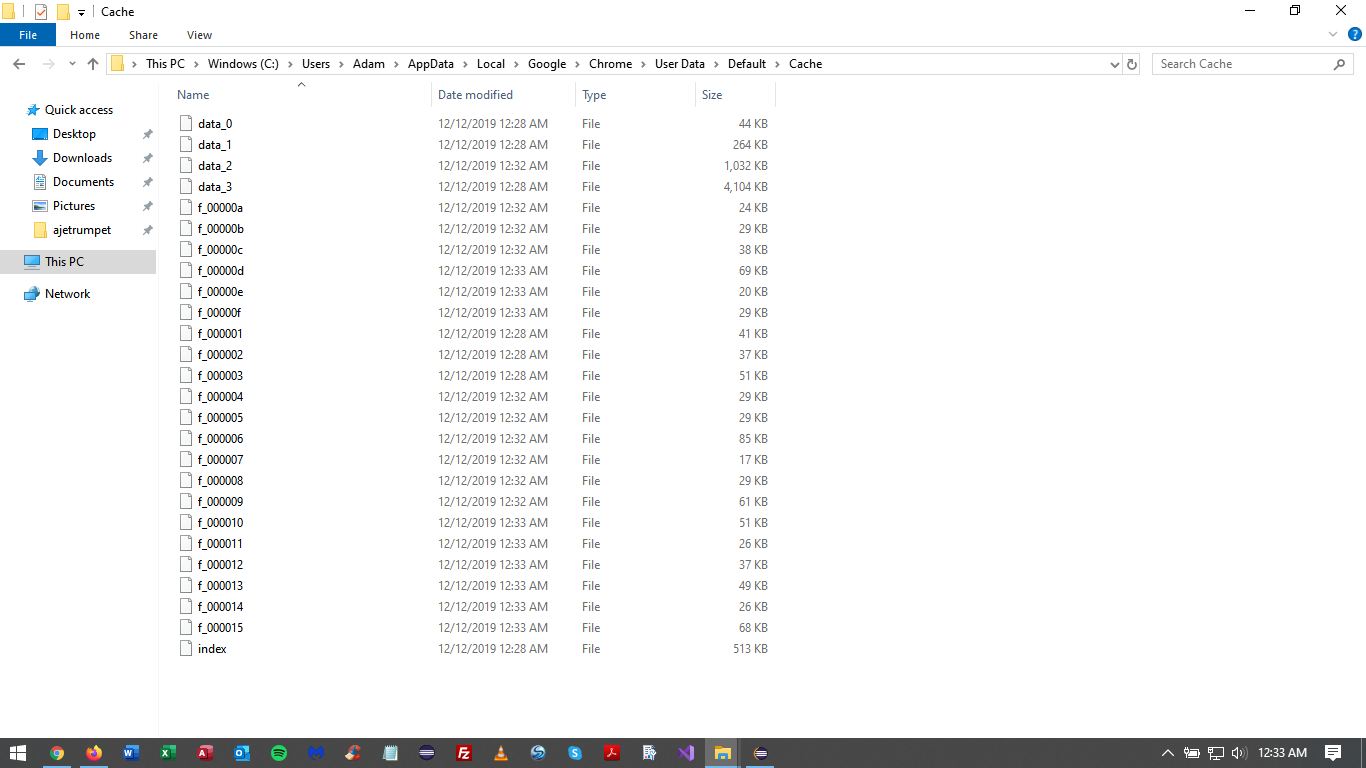The width and height of the screenshot is (1366, 768).
Task: Click the Windows Start button
Action: coord(18,753)
